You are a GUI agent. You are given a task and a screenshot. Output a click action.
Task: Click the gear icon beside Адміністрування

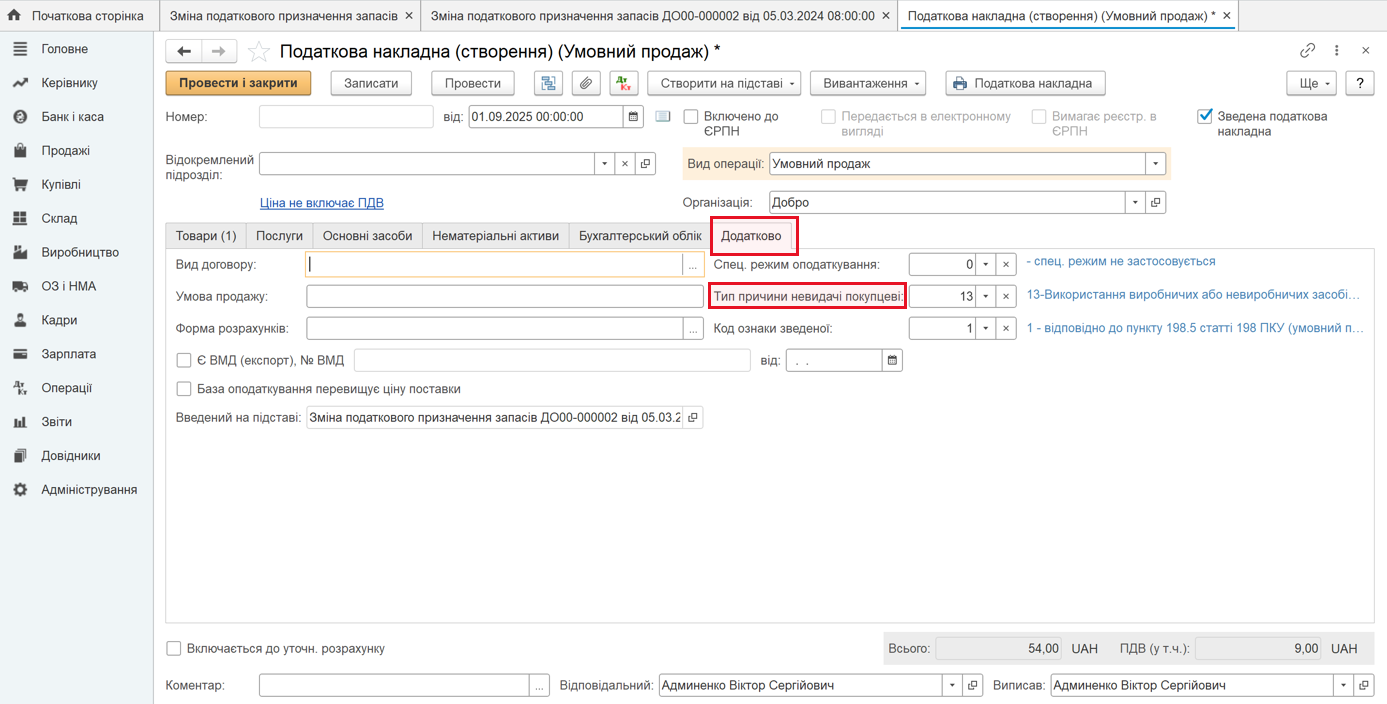pyautogui.click(x=20, y=490)
